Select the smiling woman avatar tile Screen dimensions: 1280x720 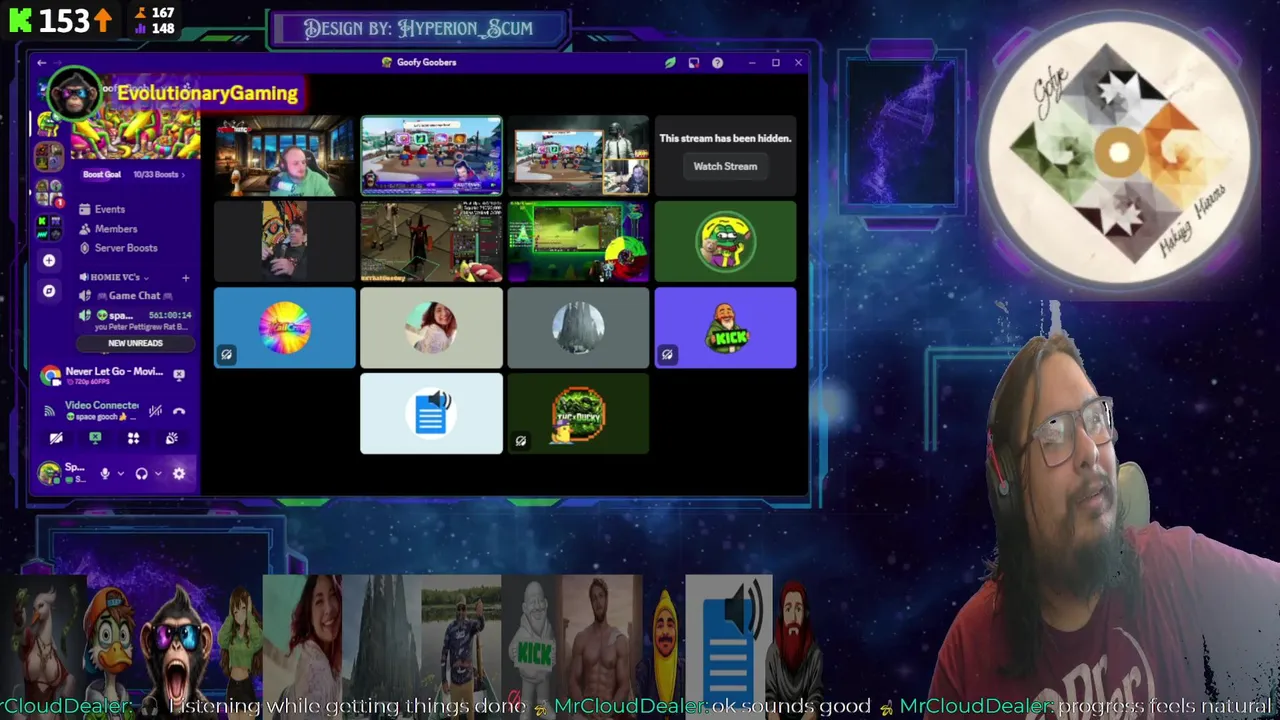(x=431, y=328)
